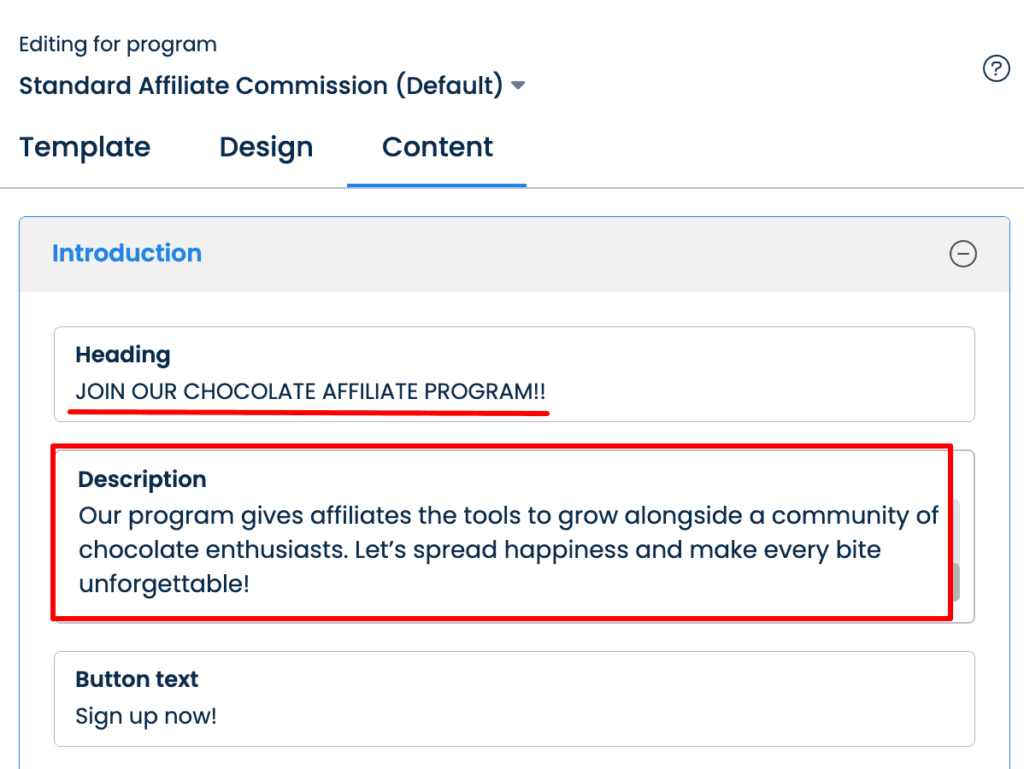This screenshot has width=1024, height=769.
Task: Collapse Introduction using the minus circle icon
Action: 962,254
